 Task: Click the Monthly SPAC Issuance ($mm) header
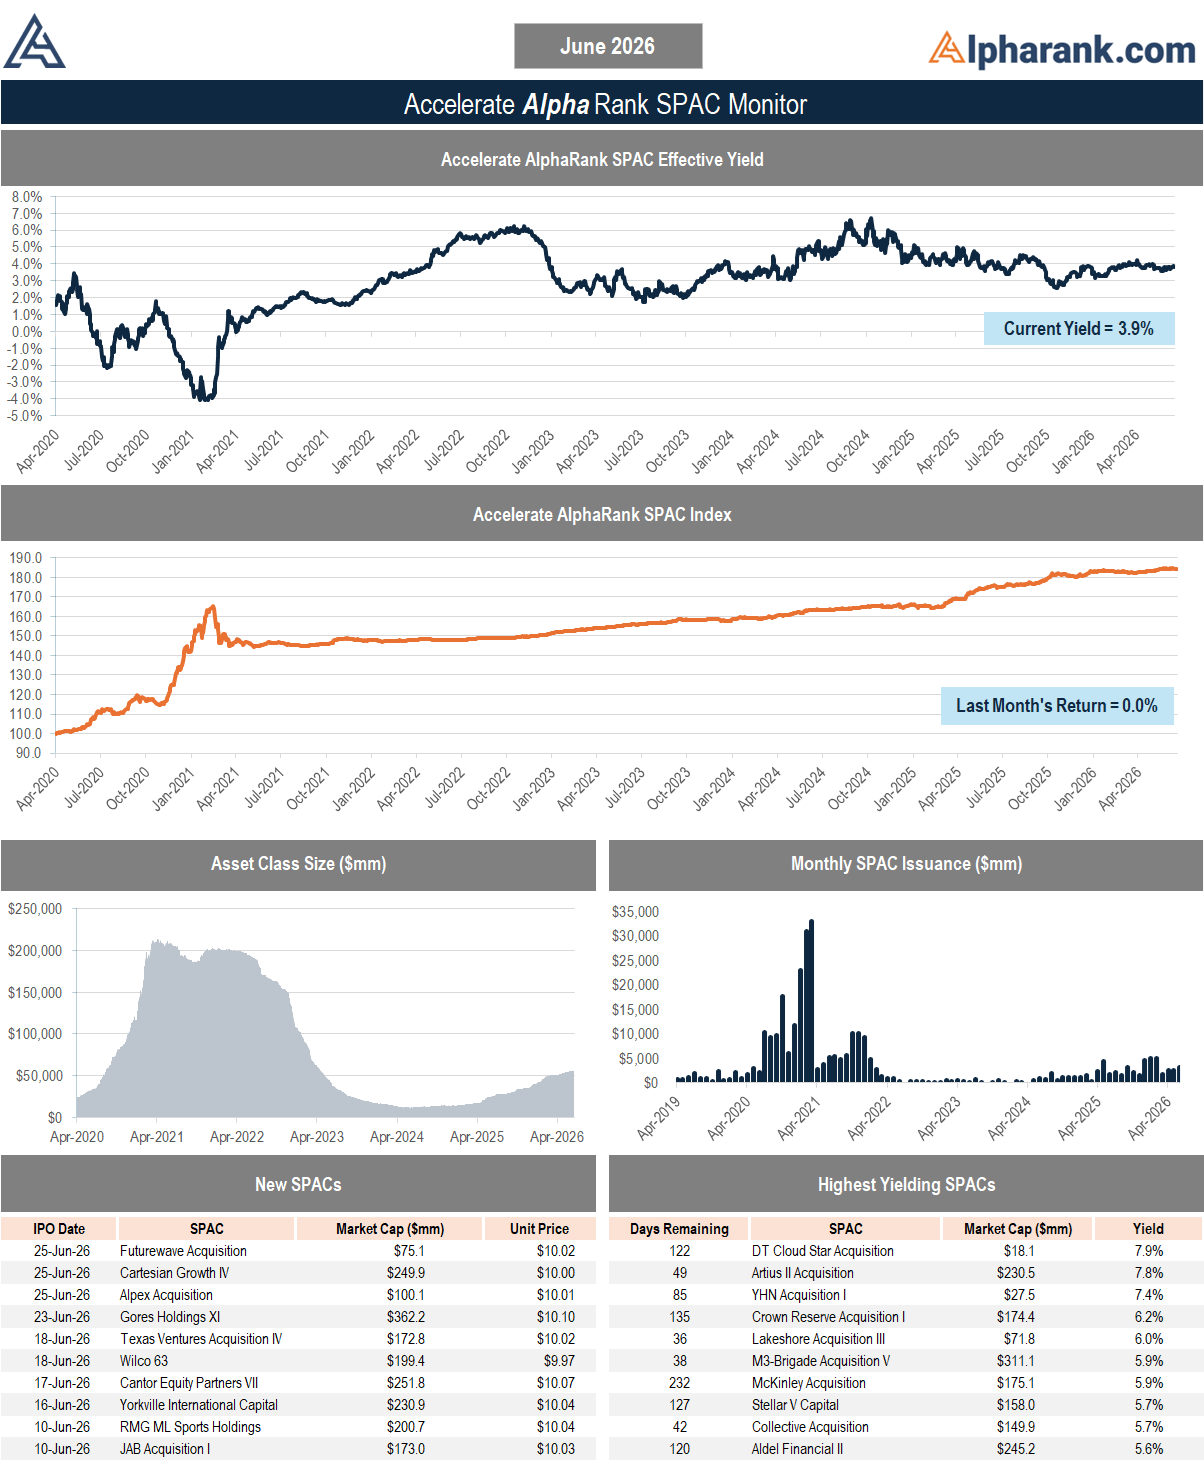tap(906, 864)
